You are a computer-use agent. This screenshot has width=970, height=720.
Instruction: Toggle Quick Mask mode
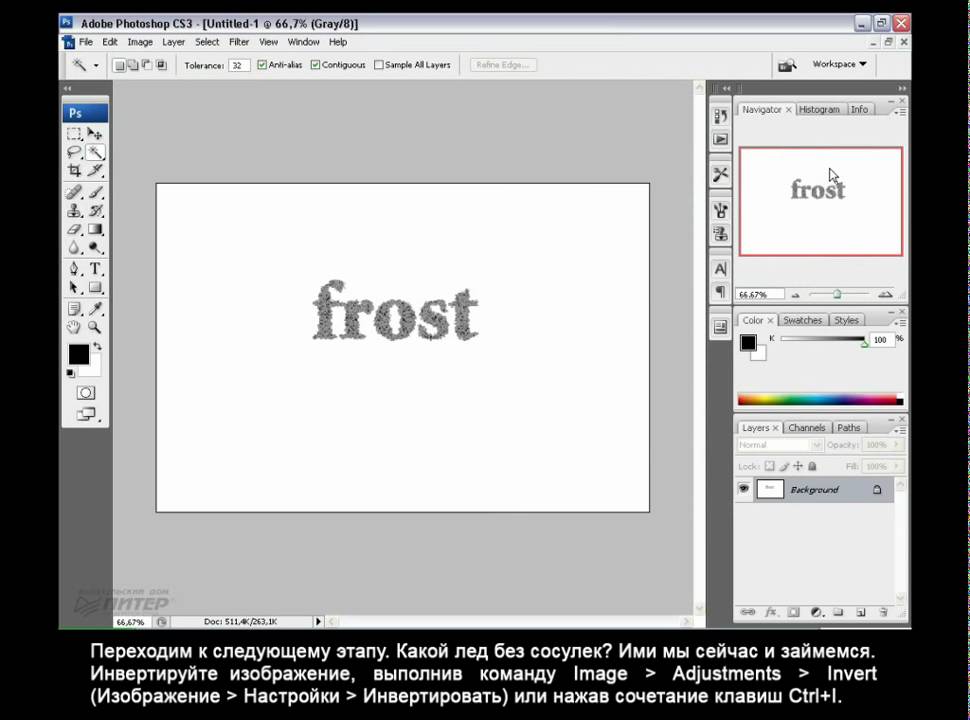pos(86,393)
